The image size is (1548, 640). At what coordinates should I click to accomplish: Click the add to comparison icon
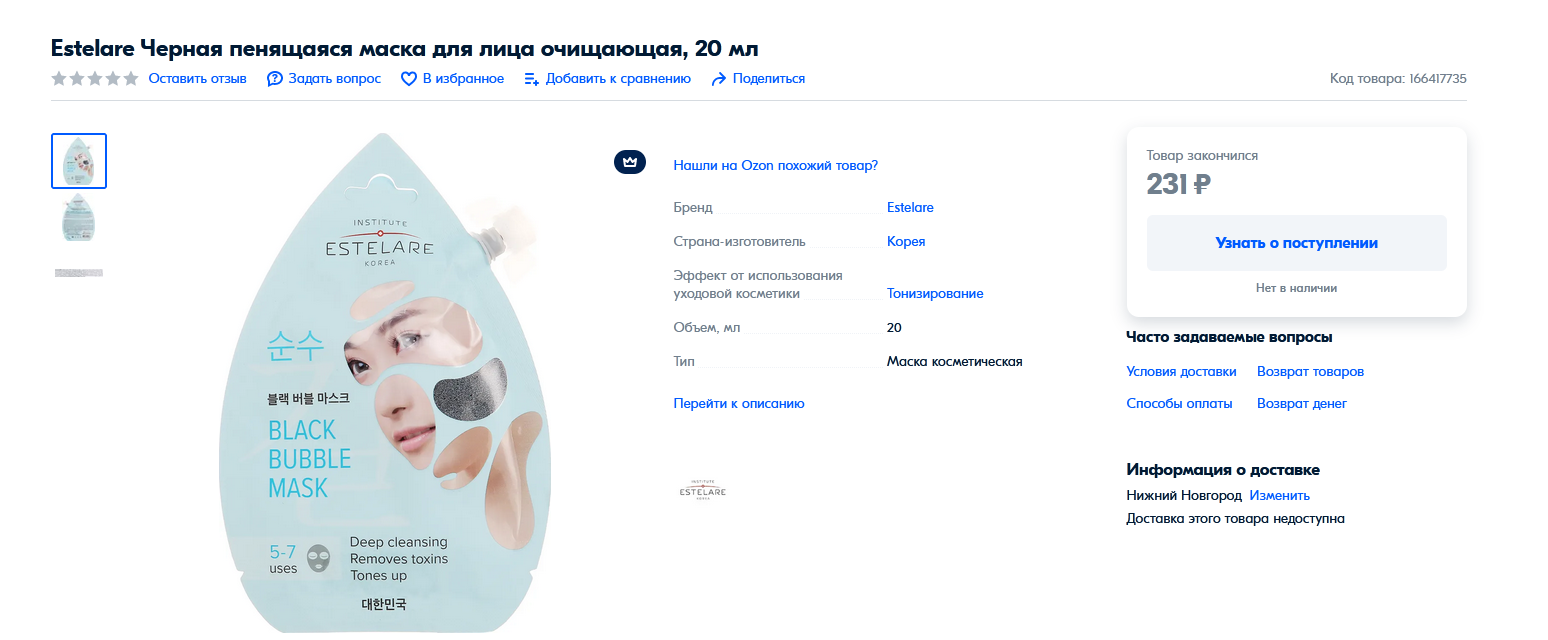(x=532, y=79)
